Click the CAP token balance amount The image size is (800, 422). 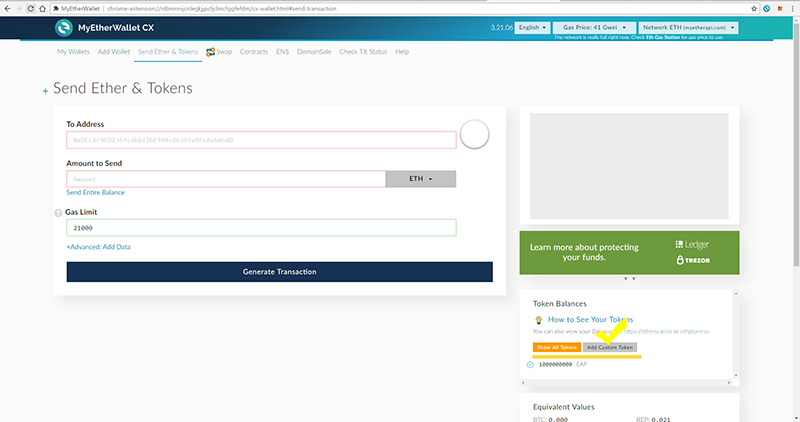click(555, 364)
